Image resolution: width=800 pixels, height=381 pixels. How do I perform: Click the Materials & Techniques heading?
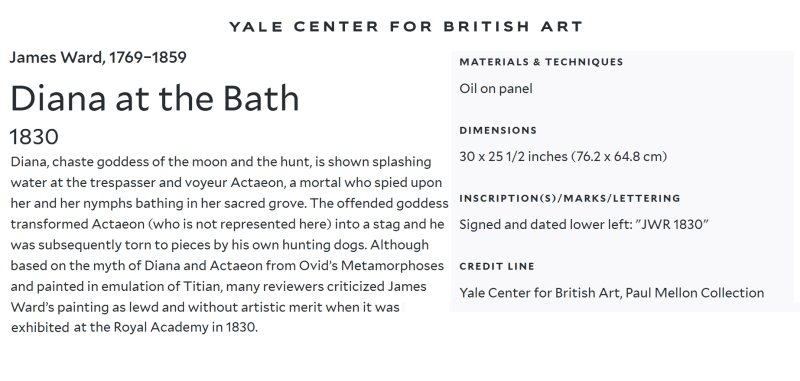point(541,62)
